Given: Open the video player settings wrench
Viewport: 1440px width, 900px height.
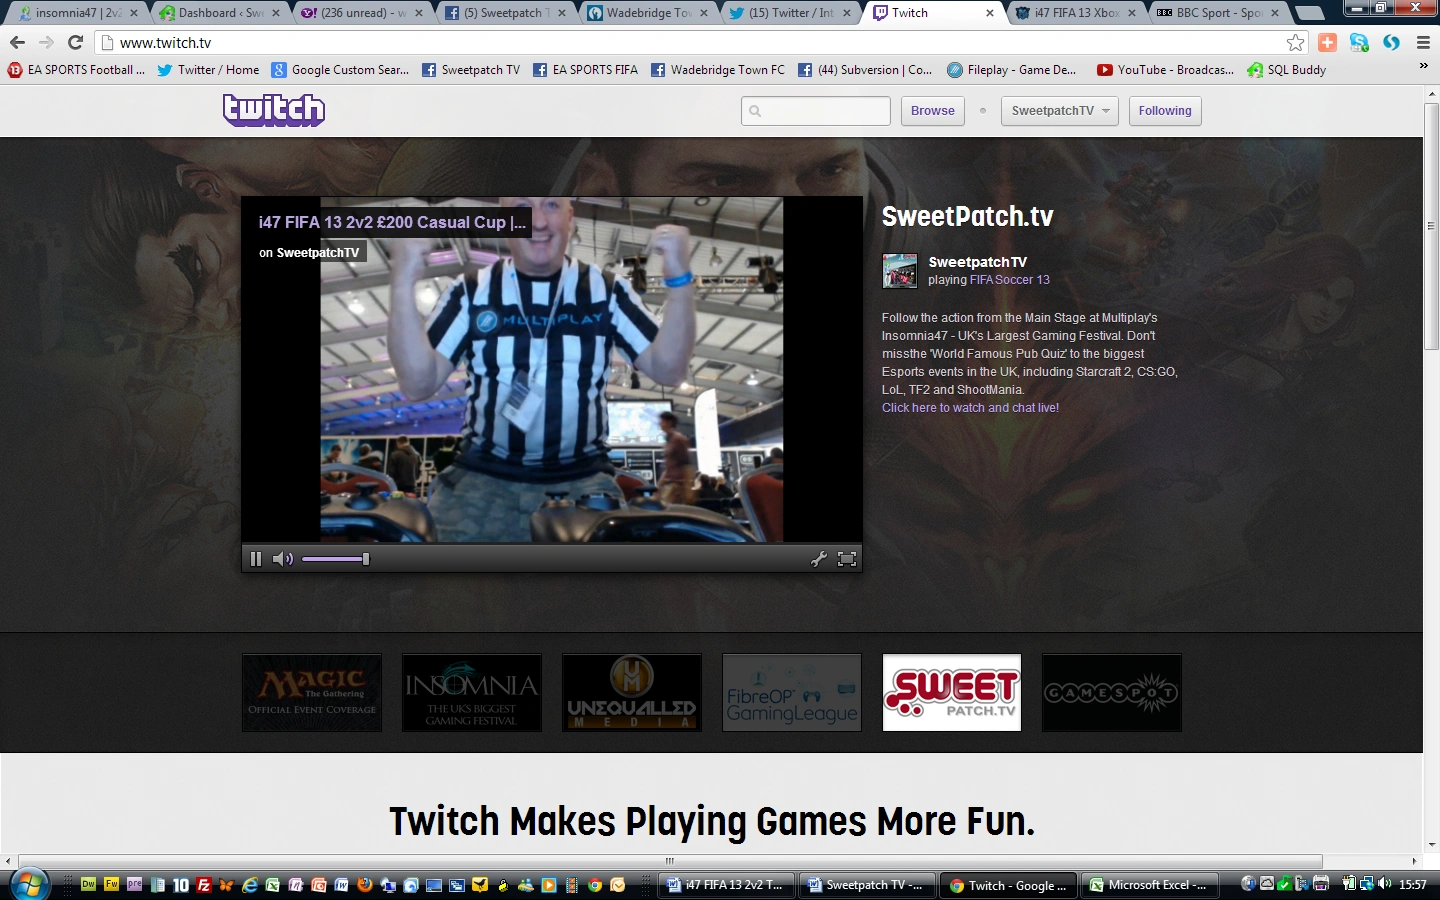Looking at the screenshot, I should [820, 559].
